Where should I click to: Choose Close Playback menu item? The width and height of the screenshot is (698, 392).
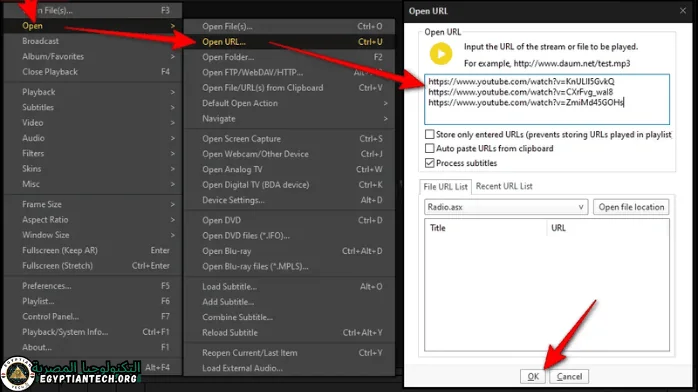[93, 72]
